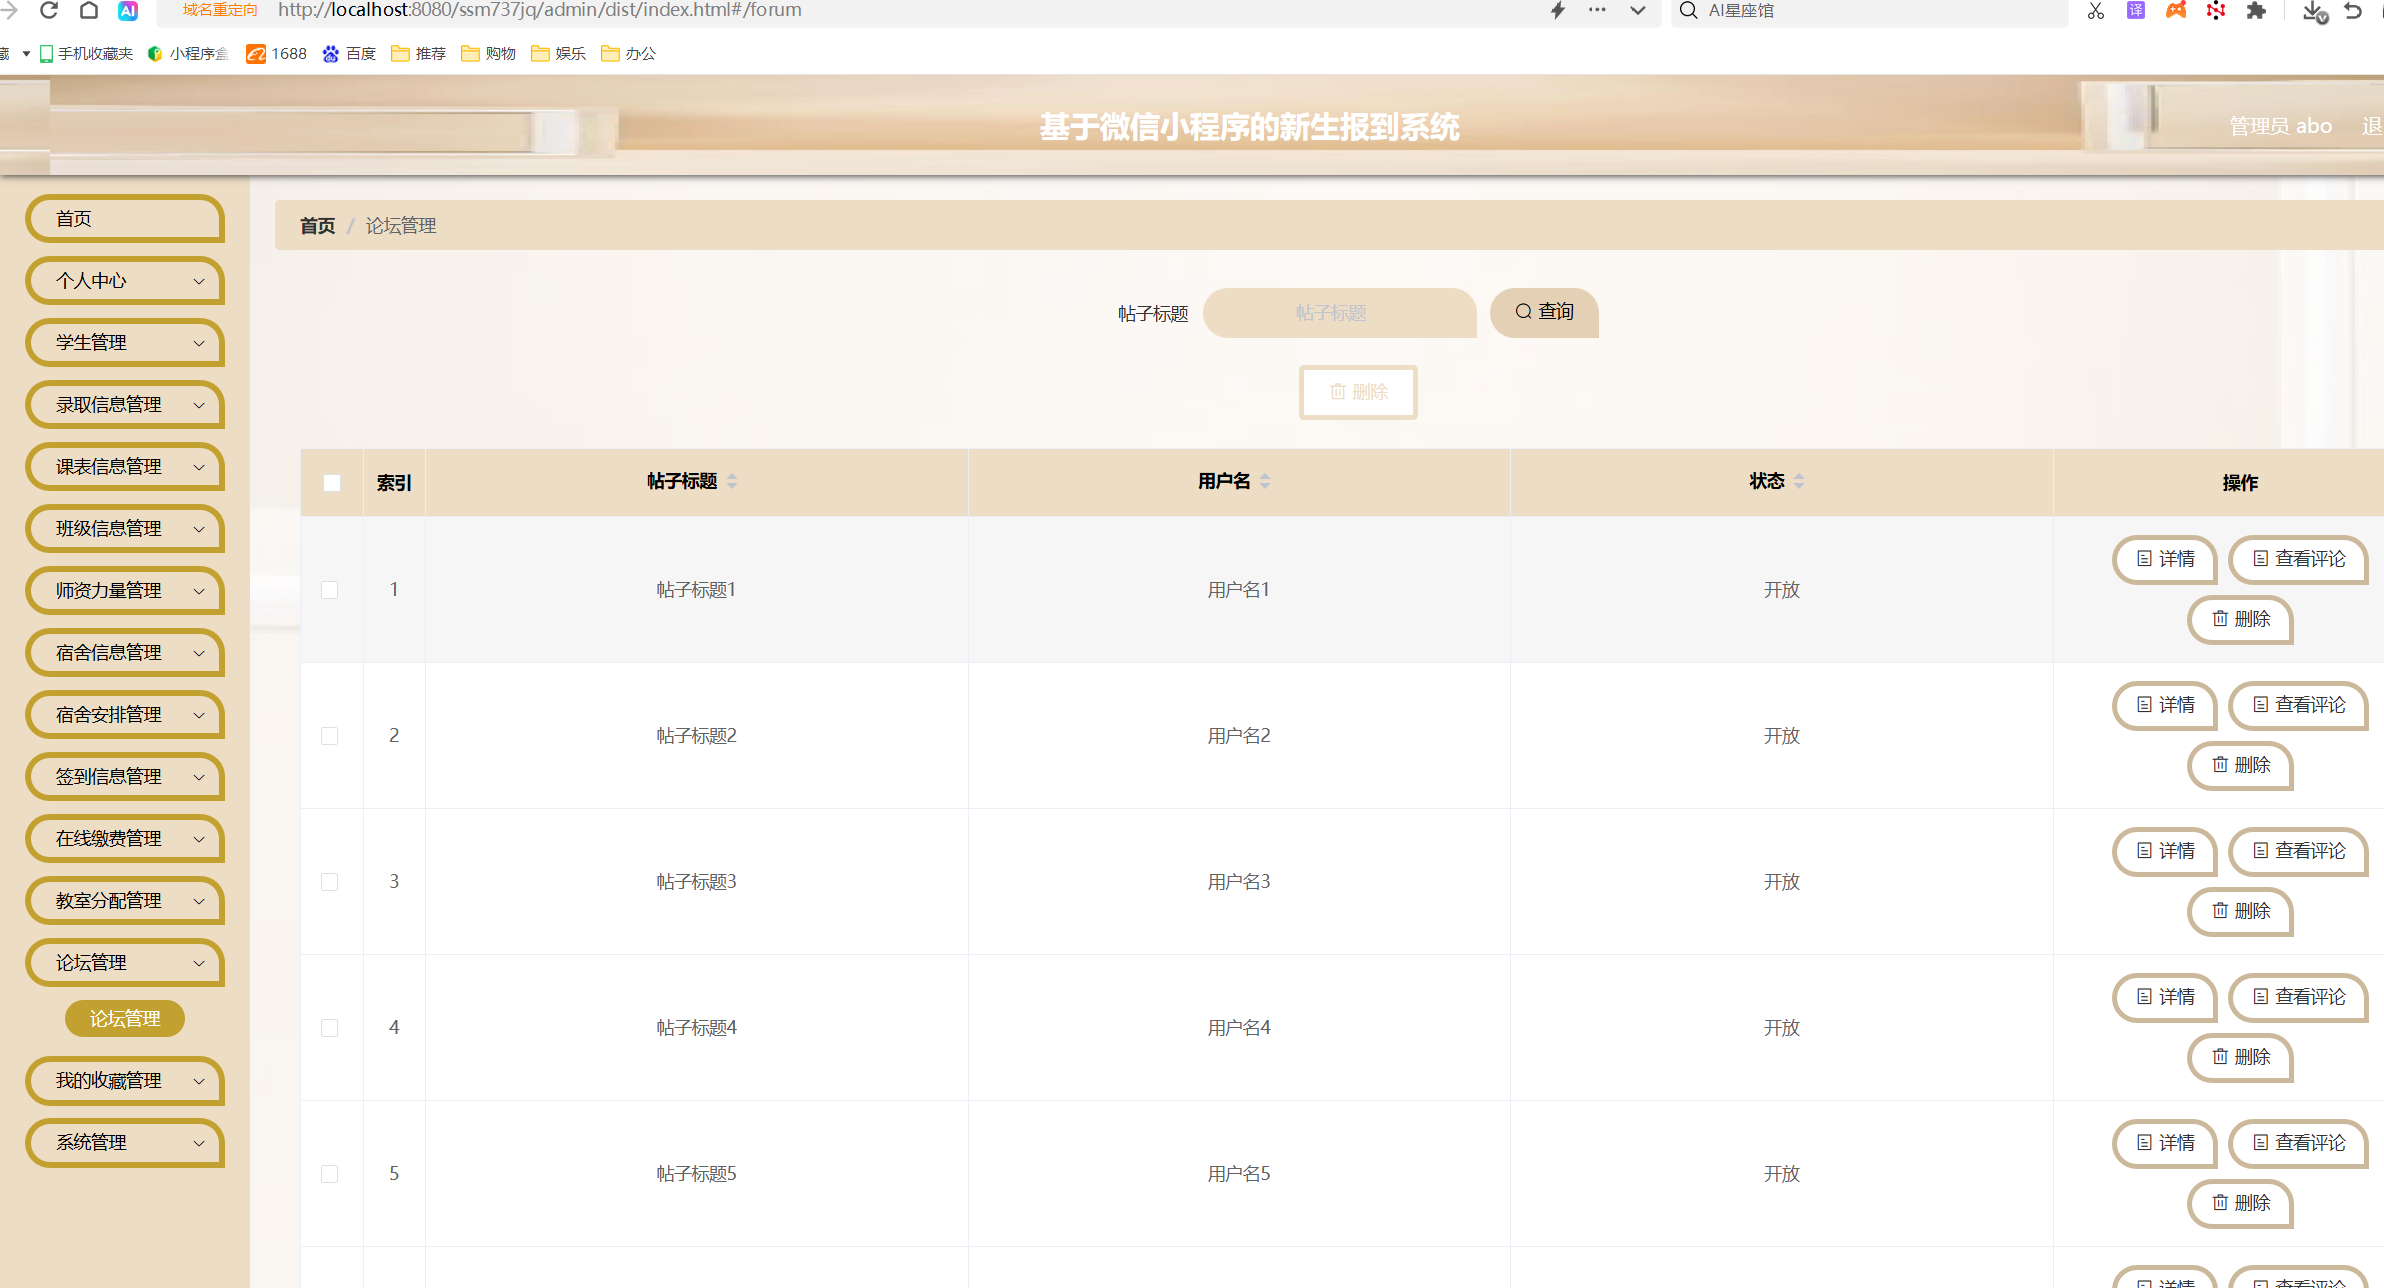Open the AI assistant icon beside the address bar
This screenshot has height=1288, width=2384.
point(128,10)
